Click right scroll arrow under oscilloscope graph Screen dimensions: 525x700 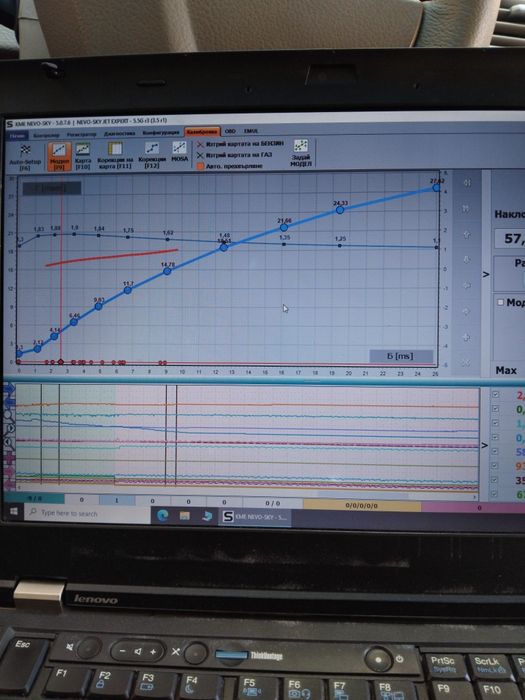[x=475, y=496]
